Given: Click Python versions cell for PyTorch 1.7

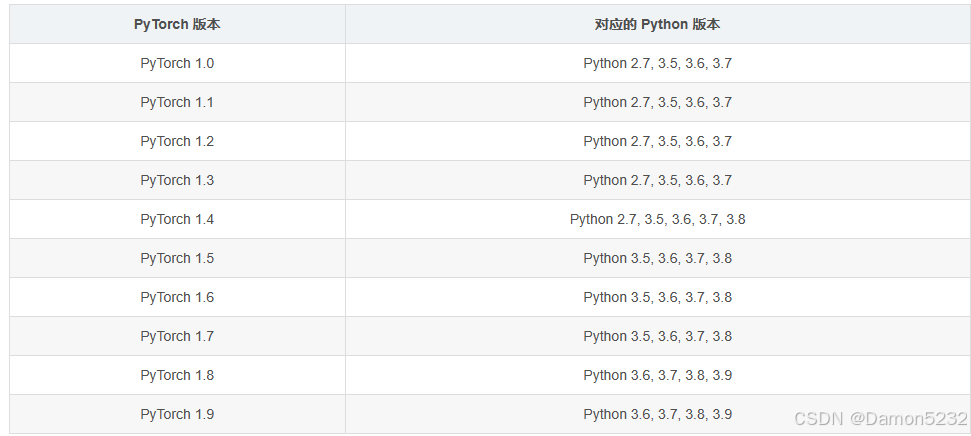Looking at the screenshot, I should tap(657, 336).
